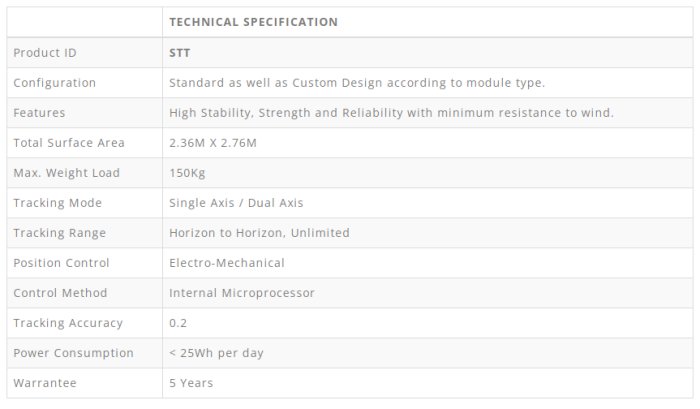Viewport: 700px width, 409px height.
Task: Select the Total Surface Area label
Action: click(67, 143)
